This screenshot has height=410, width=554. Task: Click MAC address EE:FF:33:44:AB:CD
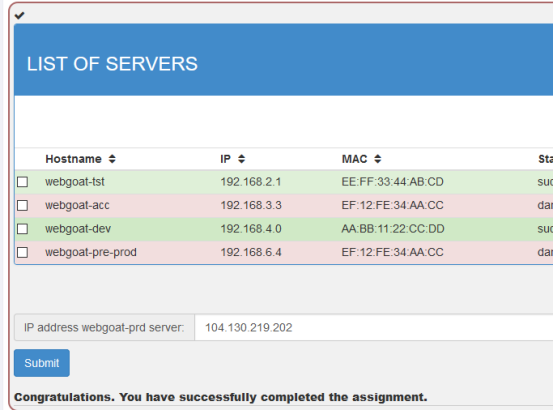tap(392, 182)
